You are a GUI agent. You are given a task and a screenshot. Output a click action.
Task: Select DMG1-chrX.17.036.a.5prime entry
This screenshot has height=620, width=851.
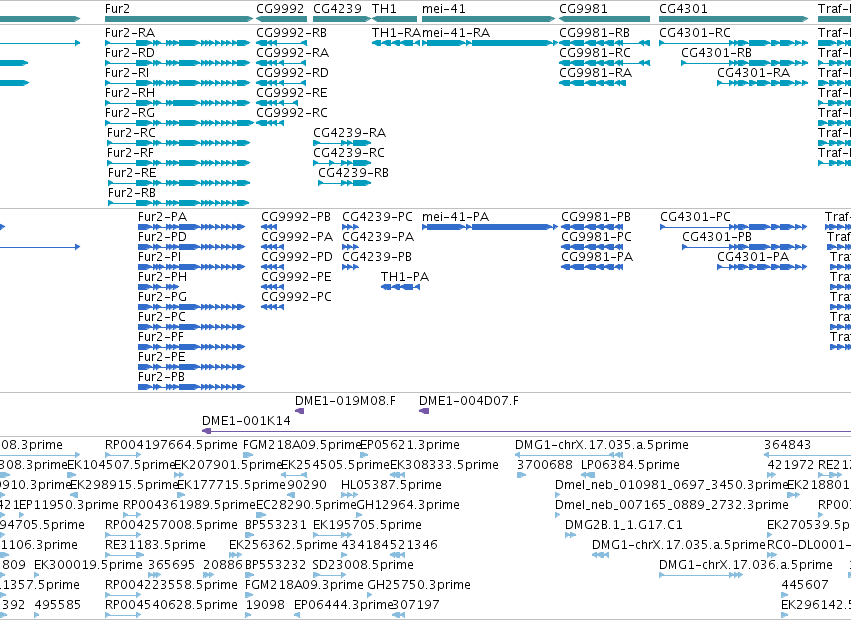(x=746, y=565)
